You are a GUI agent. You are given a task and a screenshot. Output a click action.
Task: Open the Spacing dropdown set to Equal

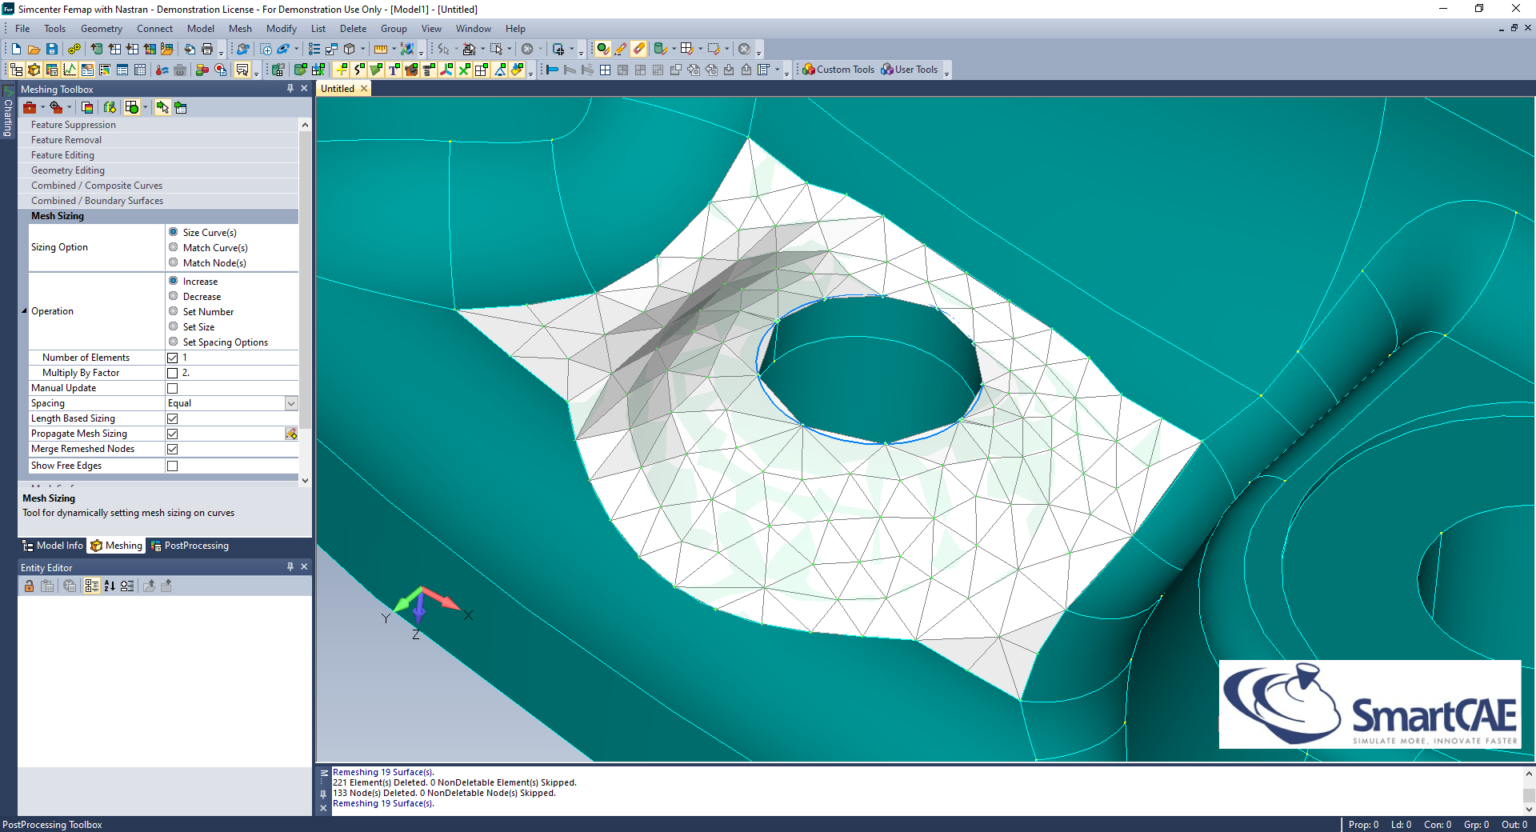click(291, 403)
